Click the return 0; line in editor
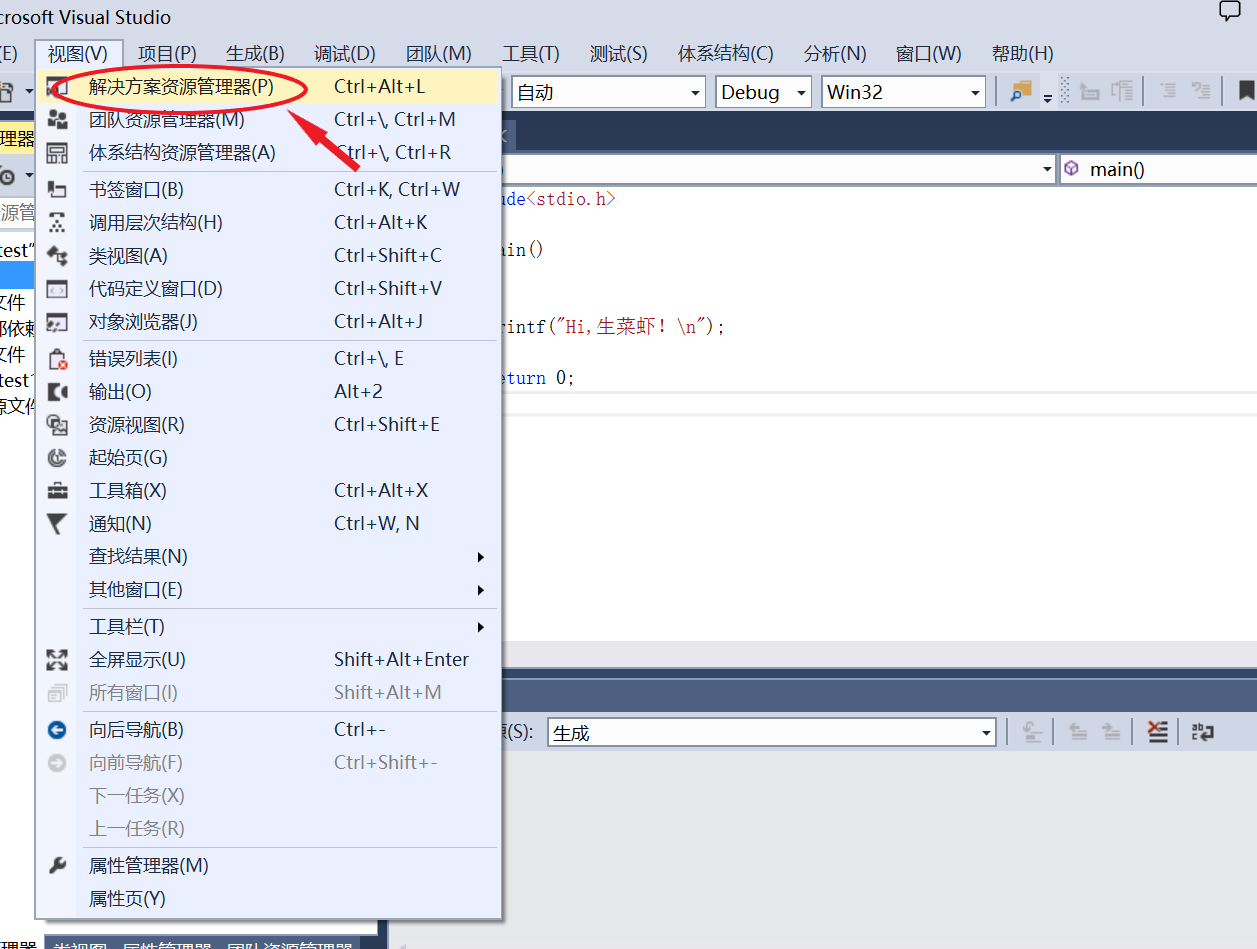Screen dimensions: 1257x949 (x=538, y=378)
